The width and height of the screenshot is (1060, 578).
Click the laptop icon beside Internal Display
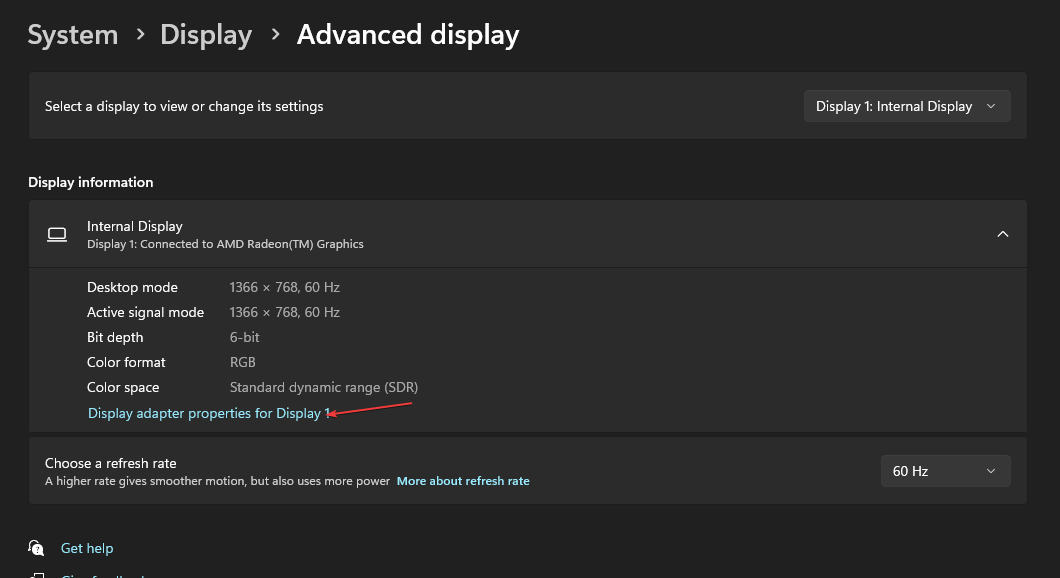point(57,234)
